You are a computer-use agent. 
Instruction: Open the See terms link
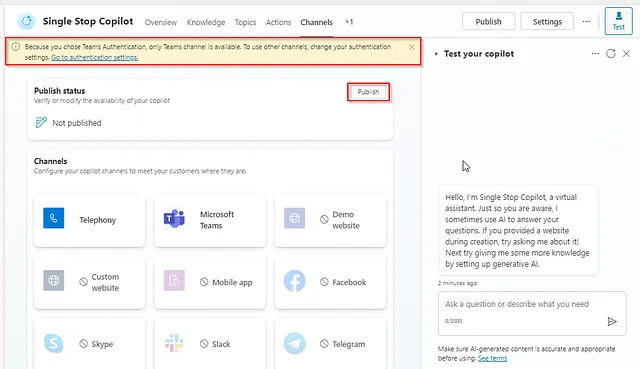click(492, 358)
